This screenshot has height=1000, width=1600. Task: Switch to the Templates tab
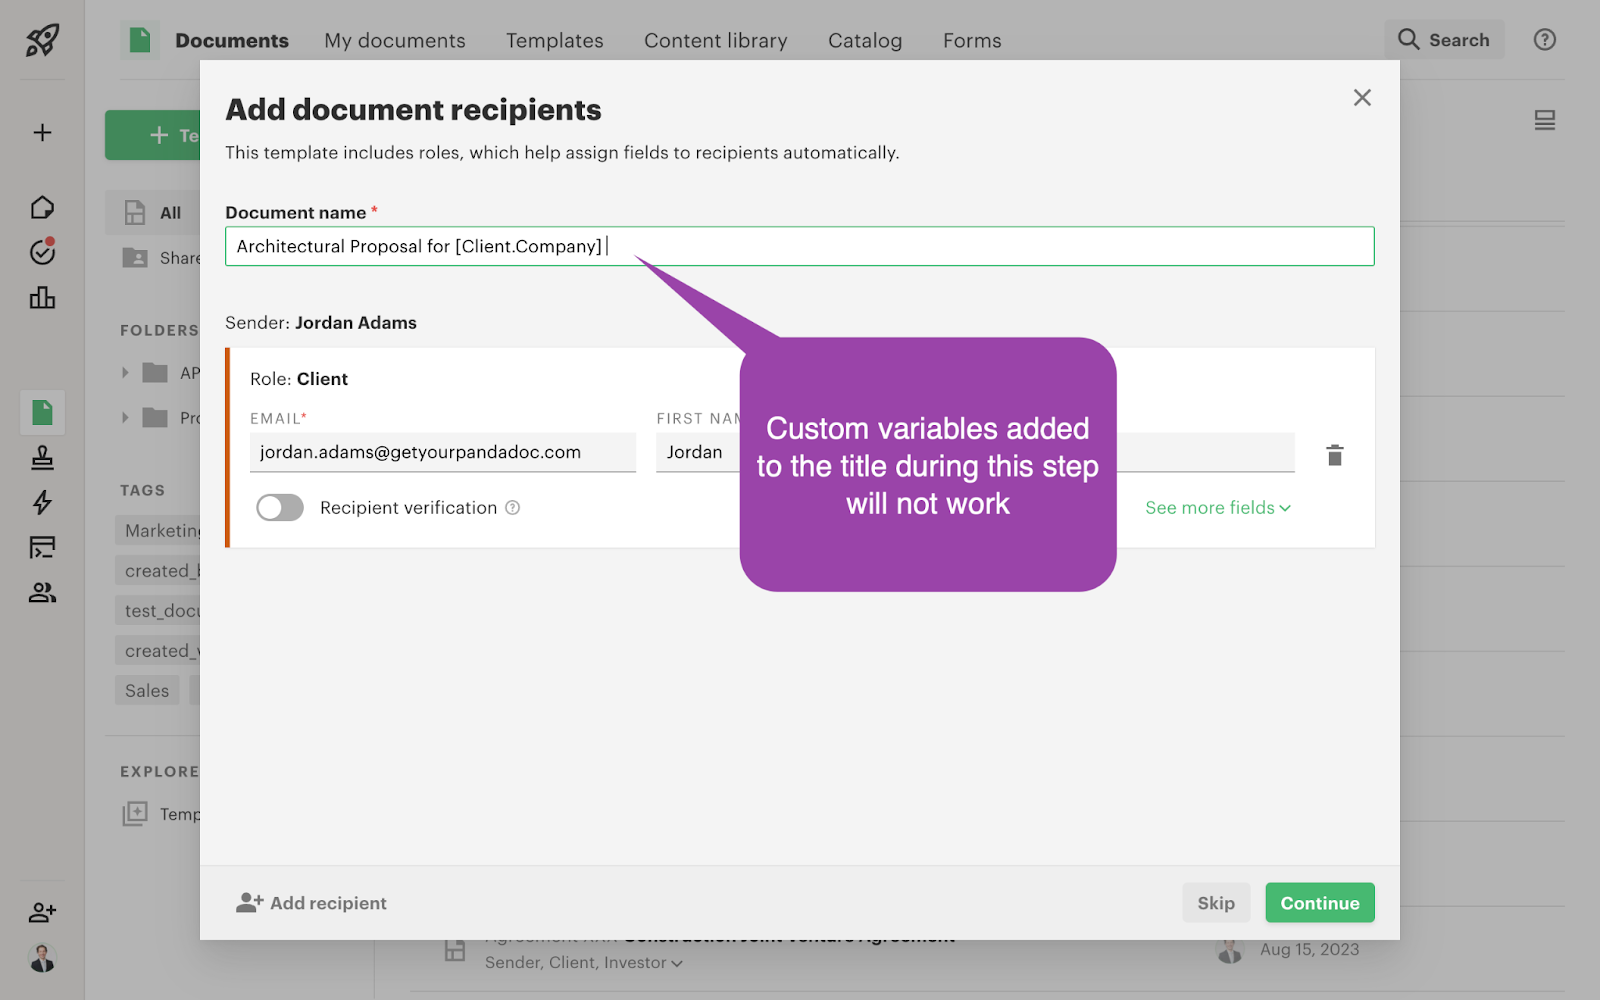(554, 41)
